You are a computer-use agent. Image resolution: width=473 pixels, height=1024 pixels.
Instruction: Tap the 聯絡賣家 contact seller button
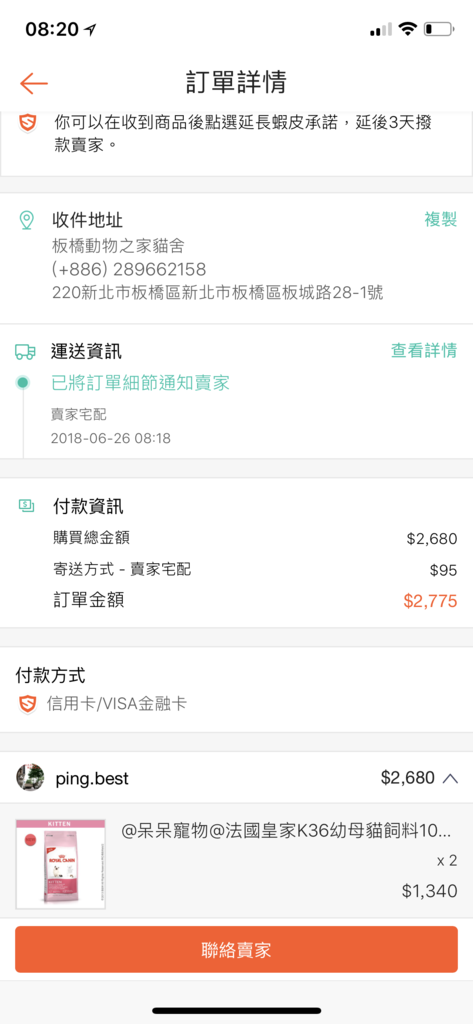click(236, 949)
